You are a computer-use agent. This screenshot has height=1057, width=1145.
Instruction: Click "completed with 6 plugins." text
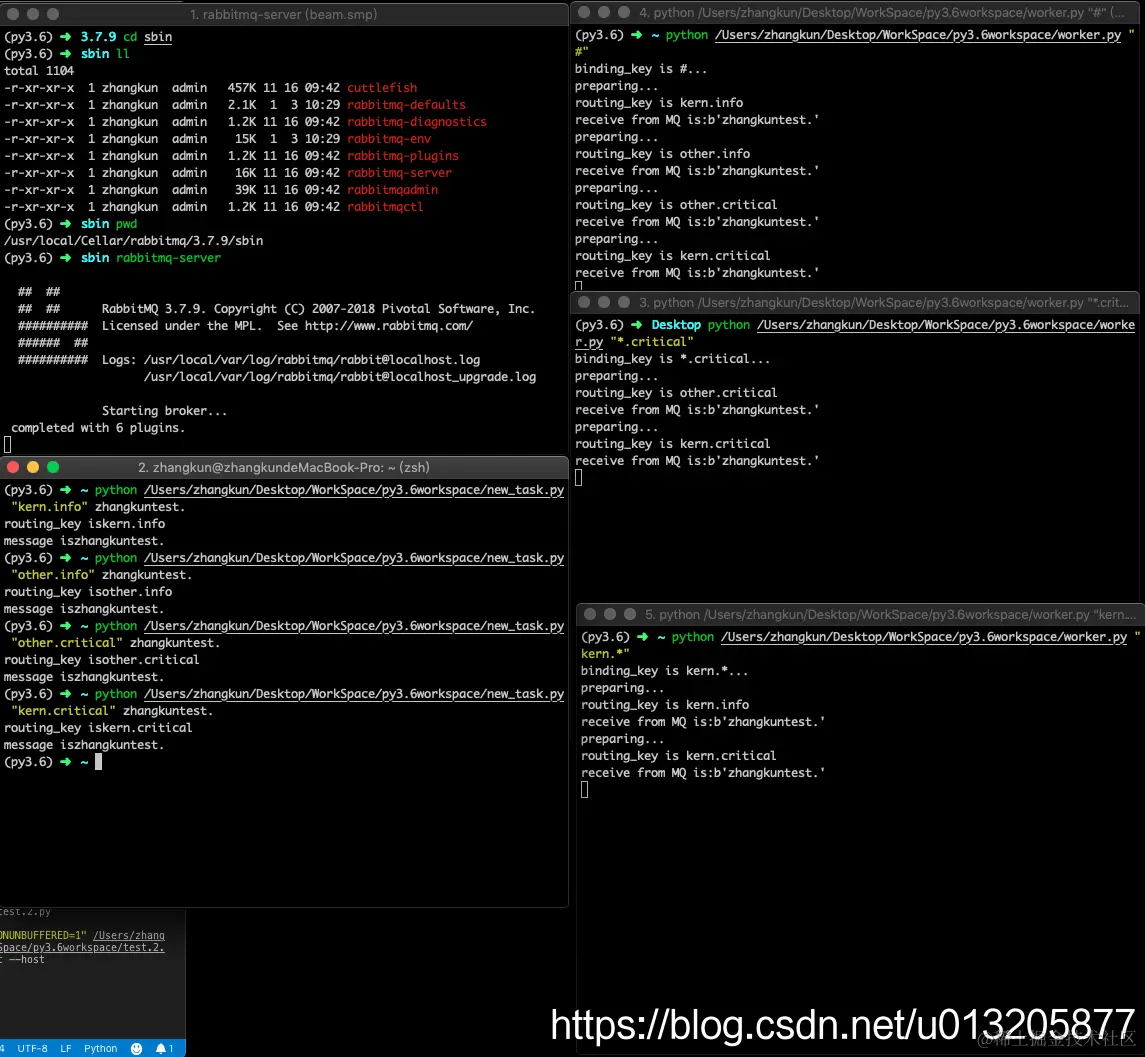[98, 428]
